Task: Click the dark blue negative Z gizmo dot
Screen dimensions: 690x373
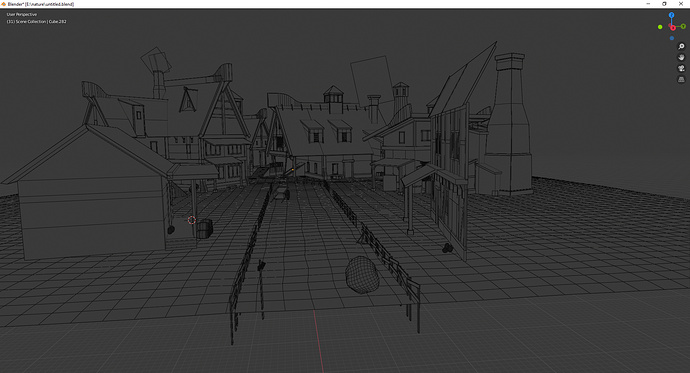Action: (x=672, y=38)
